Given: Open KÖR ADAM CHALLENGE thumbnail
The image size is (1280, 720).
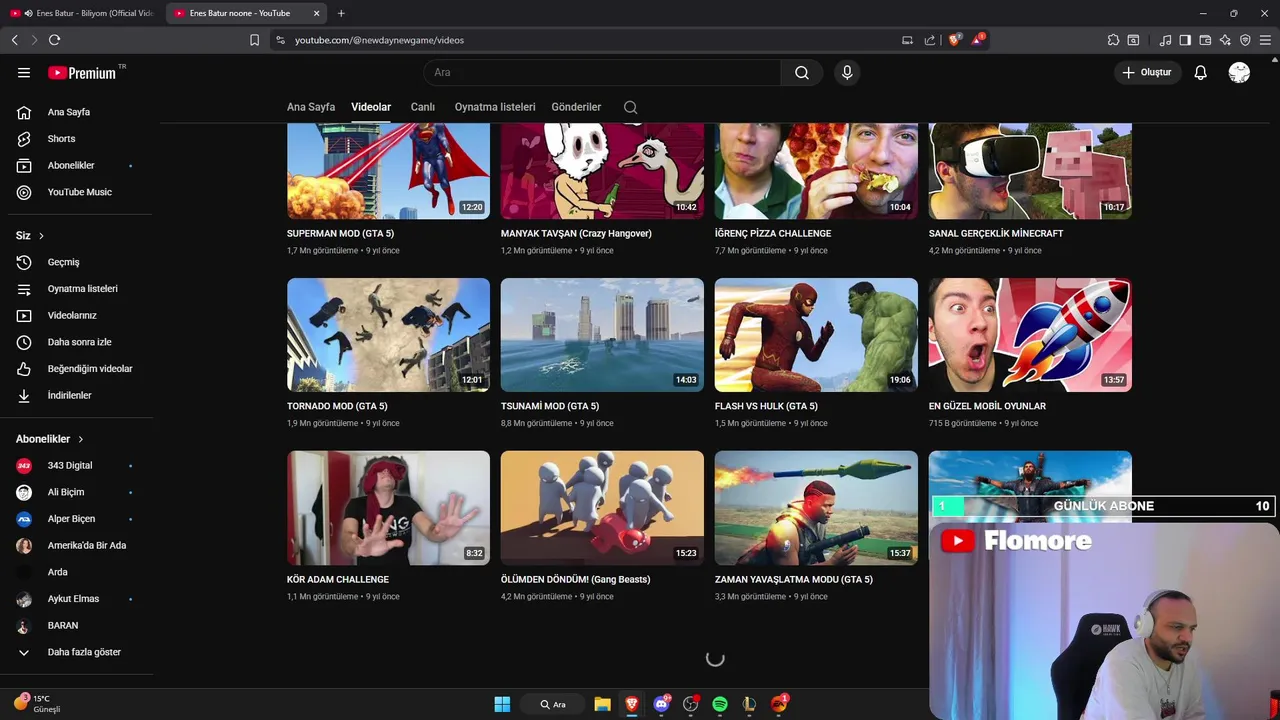Looking at the screenshot, I should (388, 508).
